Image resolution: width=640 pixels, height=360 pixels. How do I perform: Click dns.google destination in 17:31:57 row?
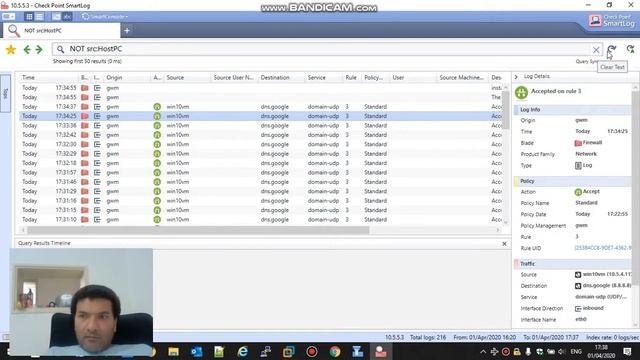coord(275,172)
